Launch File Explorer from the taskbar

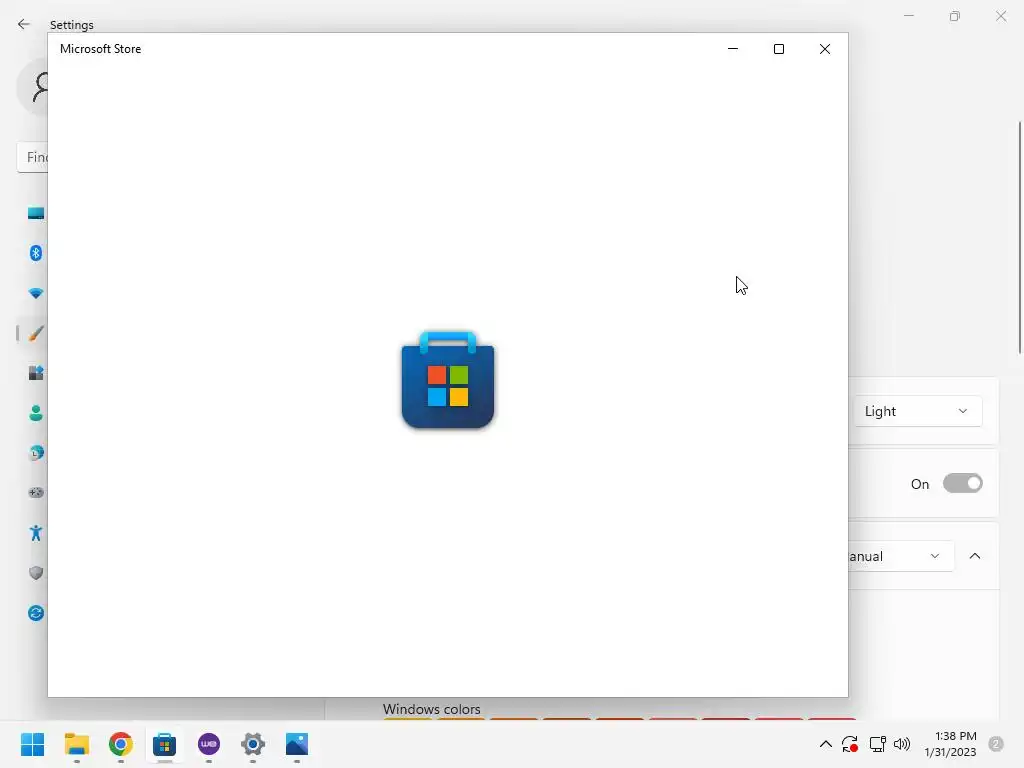point(76,744)
